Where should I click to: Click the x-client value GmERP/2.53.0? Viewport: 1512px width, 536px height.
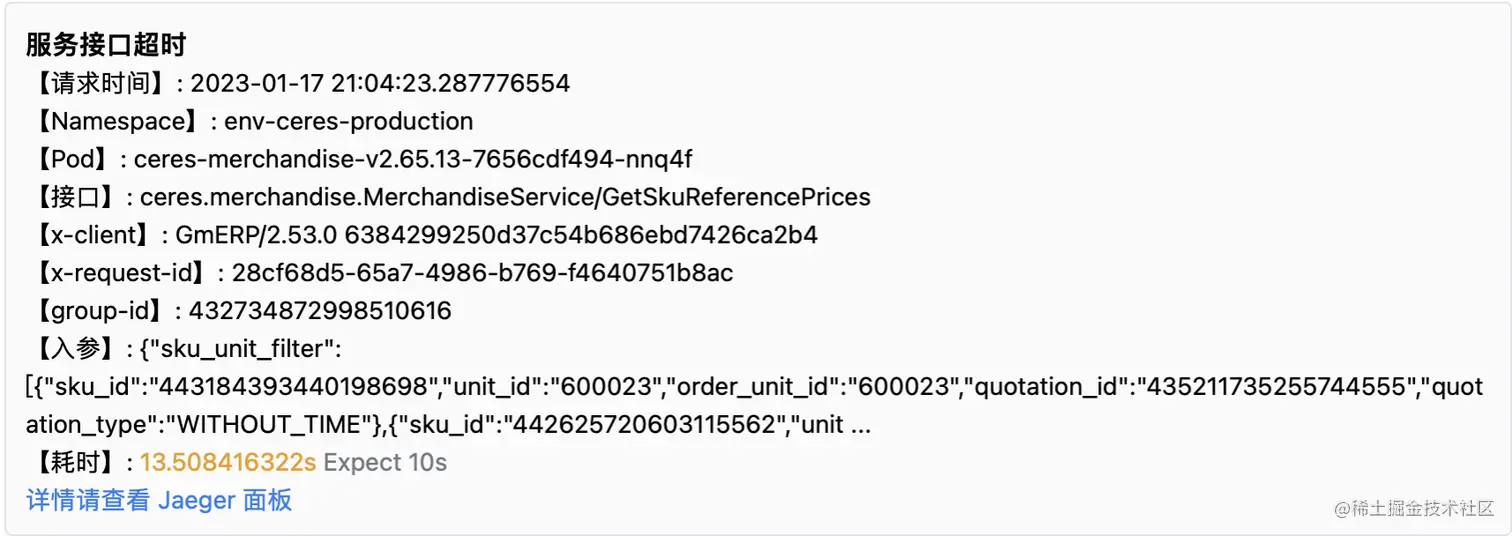(x=496, y=235)
